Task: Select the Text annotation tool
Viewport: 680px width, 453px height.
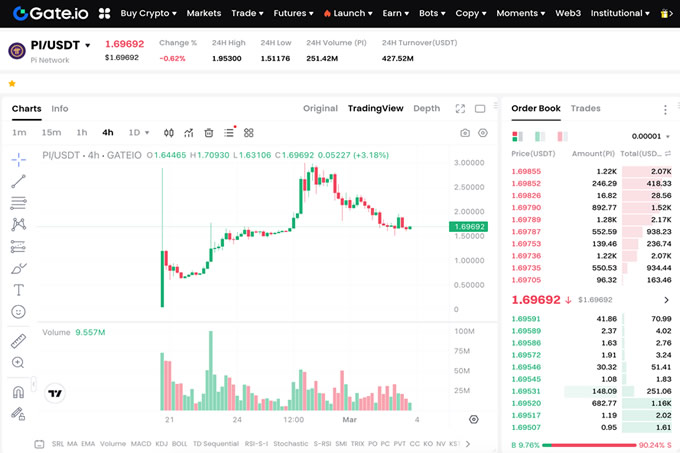Action: pyautogui.click(x=19, y=290)
